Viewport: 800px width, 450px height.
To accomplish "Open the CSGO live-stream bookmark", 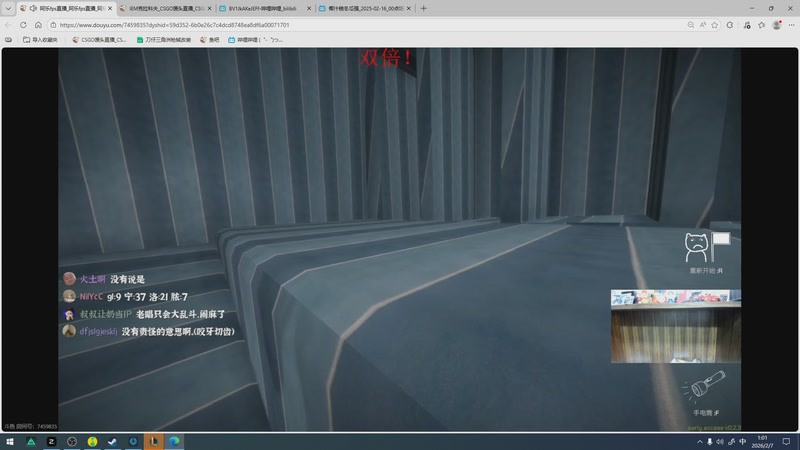I will 99,39.
